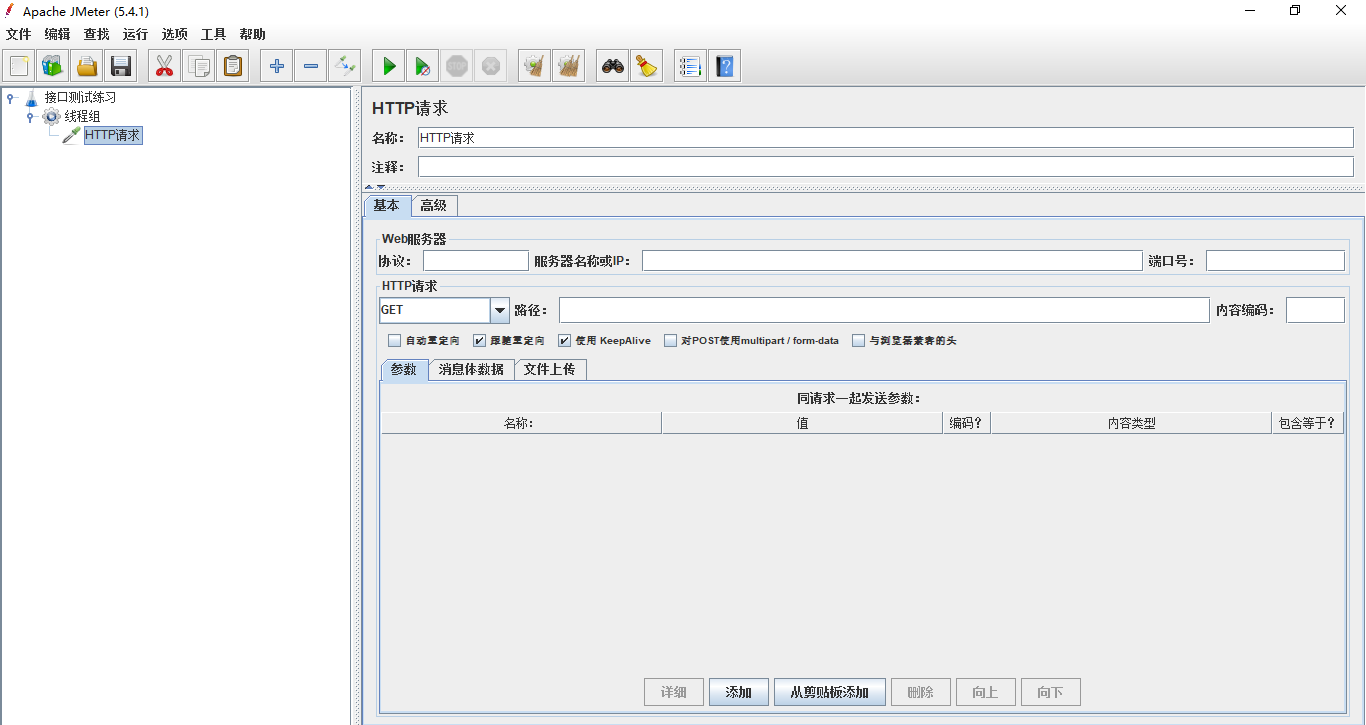The height and width of the screenshot is (725, 1366).
Task: Open Help with the question mark icon
Action: tap(725, 66)
